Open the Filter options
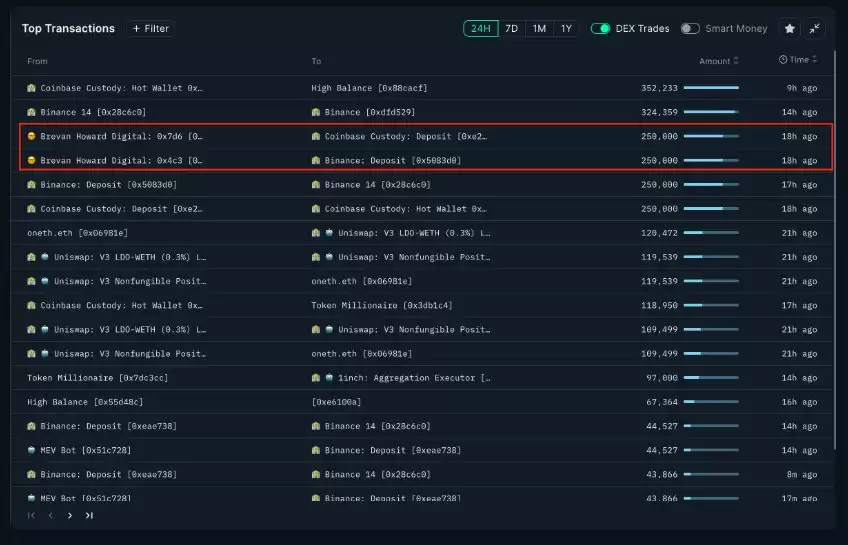The height and width of the screenshot is (545, 848). click(x=151, y=29)
